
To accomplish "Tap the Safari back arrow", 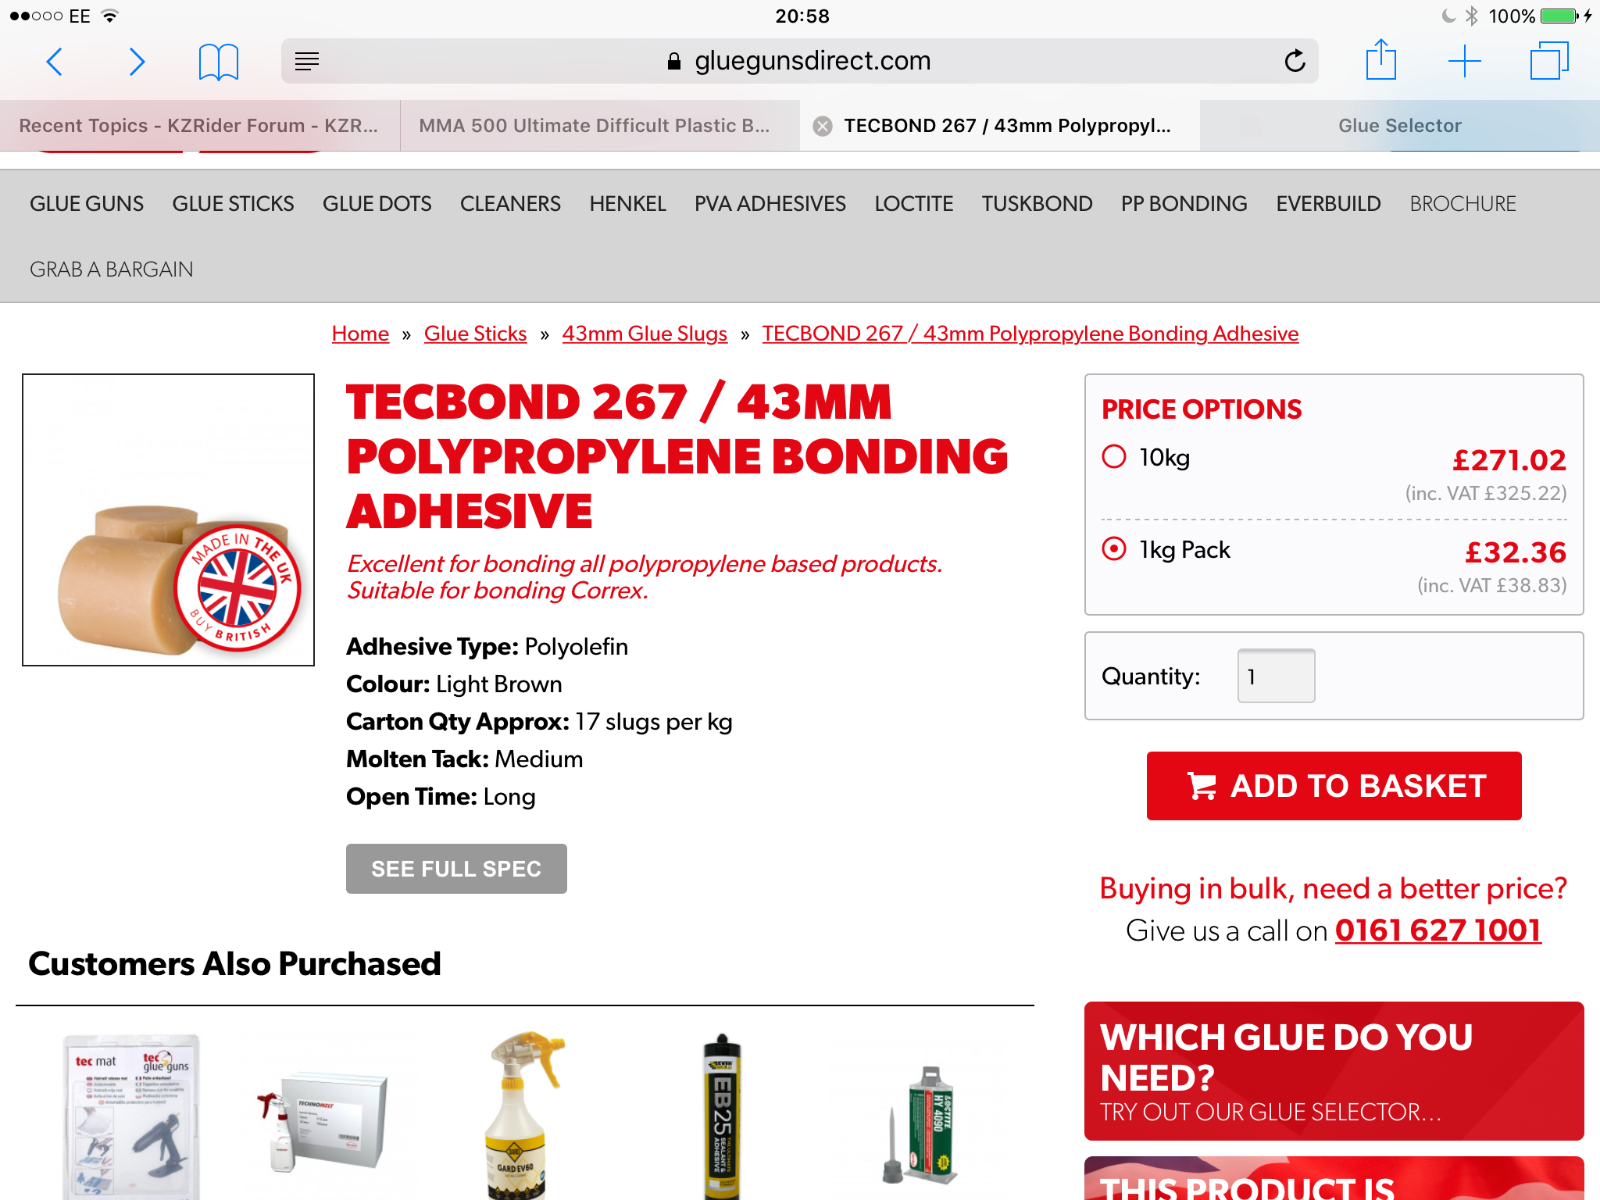I will pos(55,62).
